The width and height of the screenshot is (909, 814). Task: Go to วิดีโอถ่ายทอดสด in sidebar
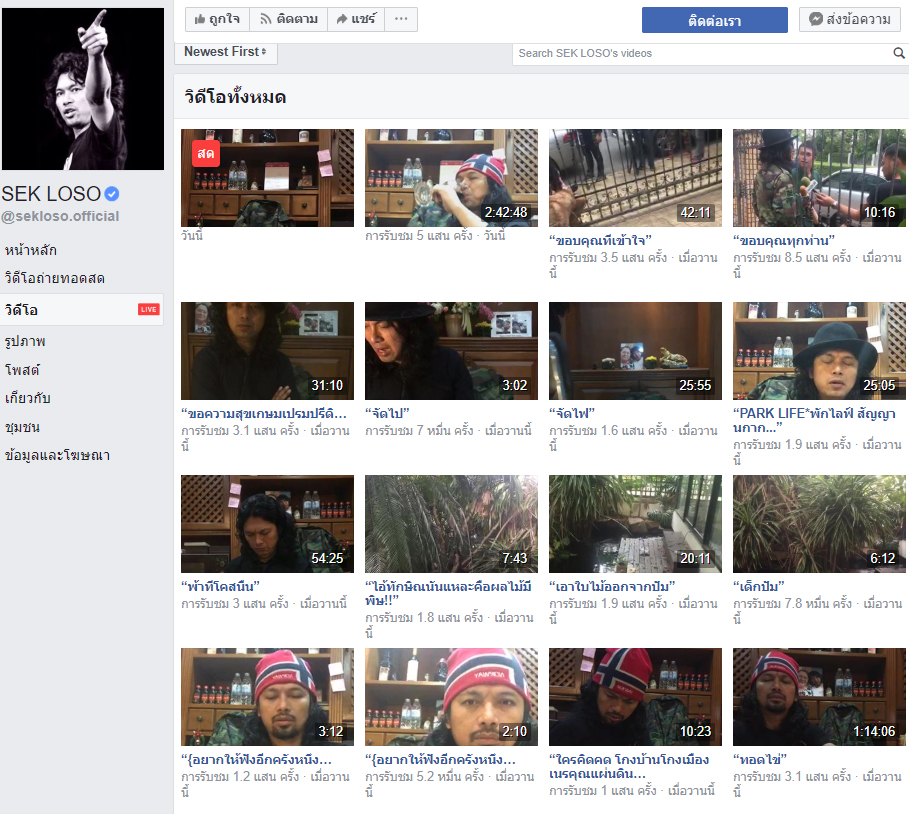tap(55, 278)
